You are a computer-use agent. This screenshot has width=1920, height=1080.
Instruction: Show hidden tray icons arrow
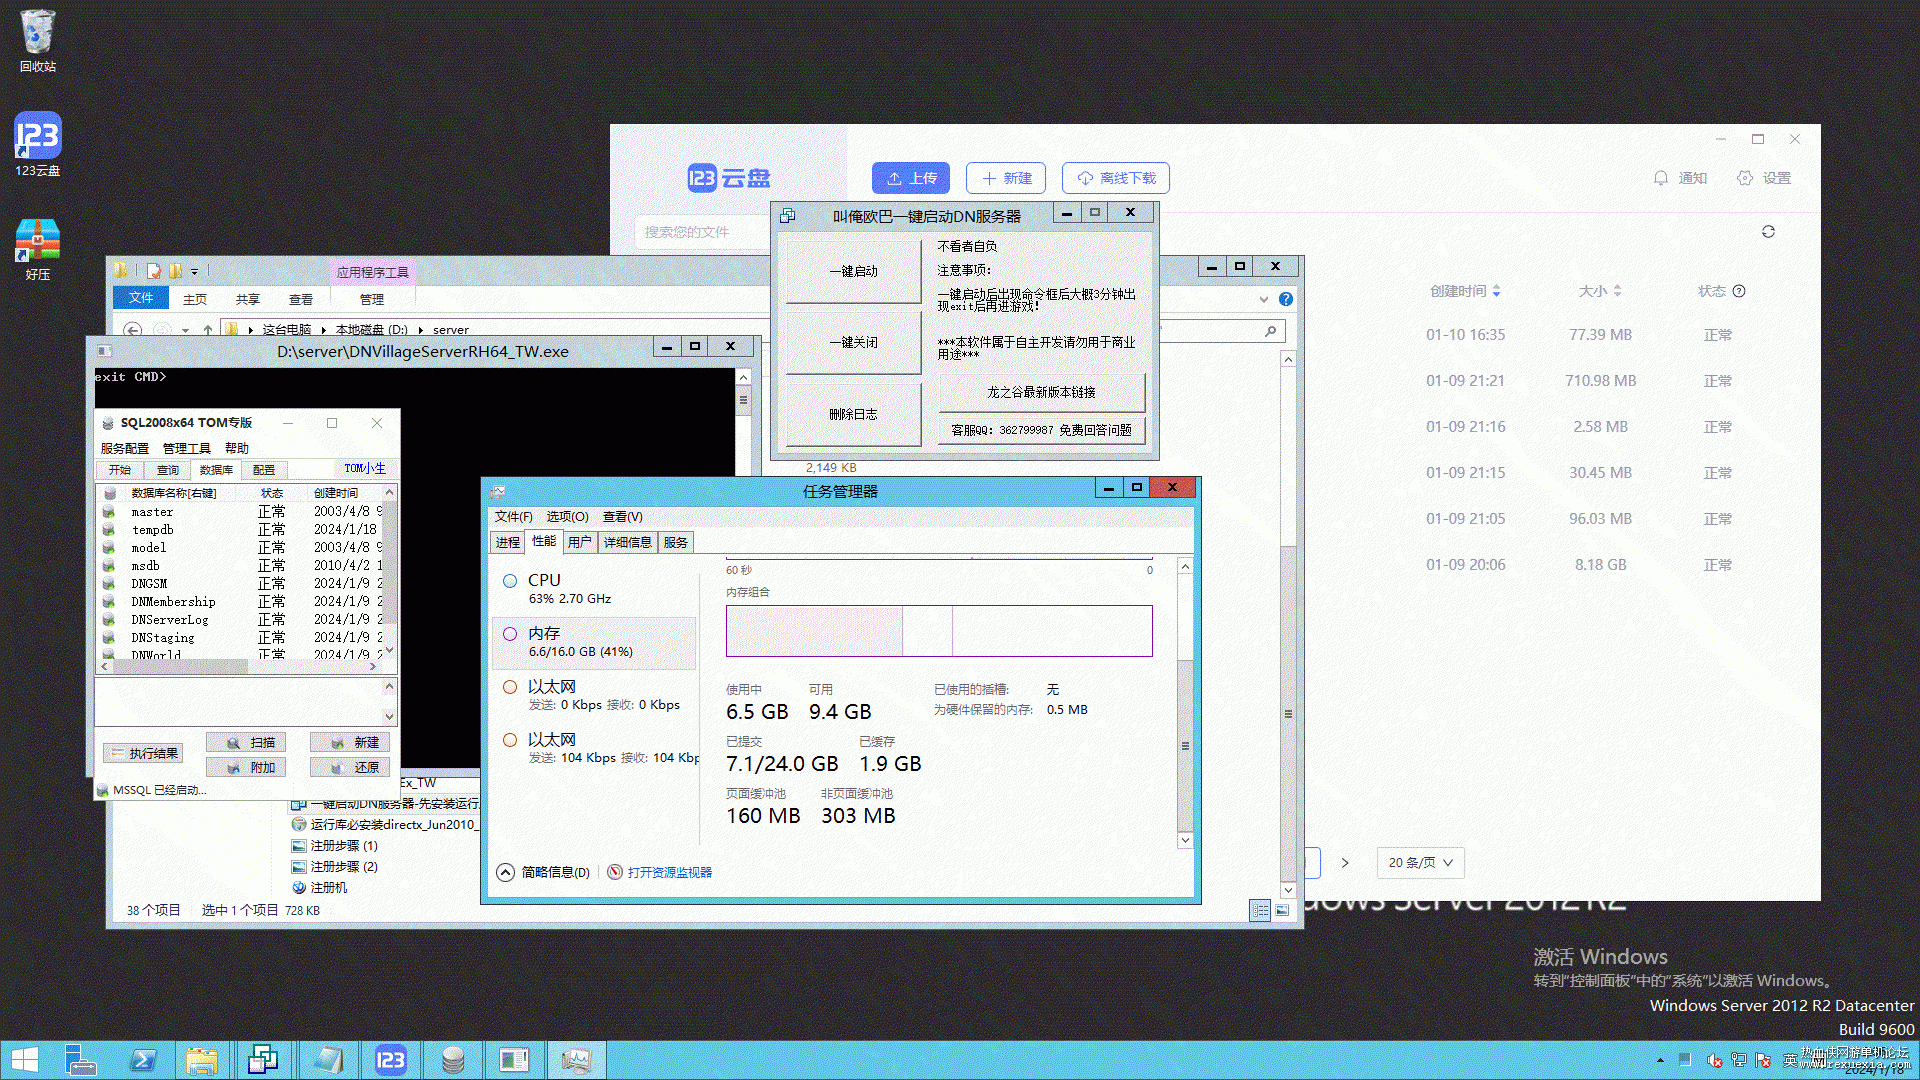(x=1660, y=1060)
